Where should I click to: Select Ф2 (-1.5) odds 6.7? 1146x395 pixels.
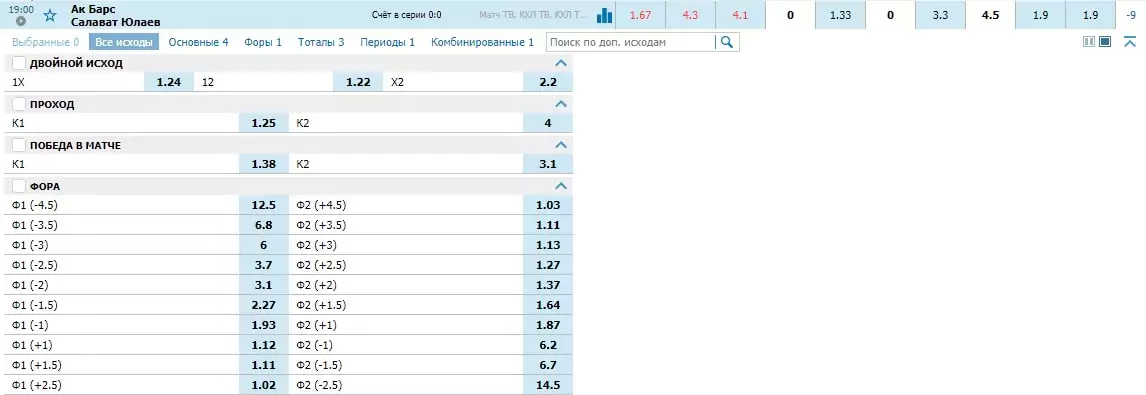pos(548,365)
